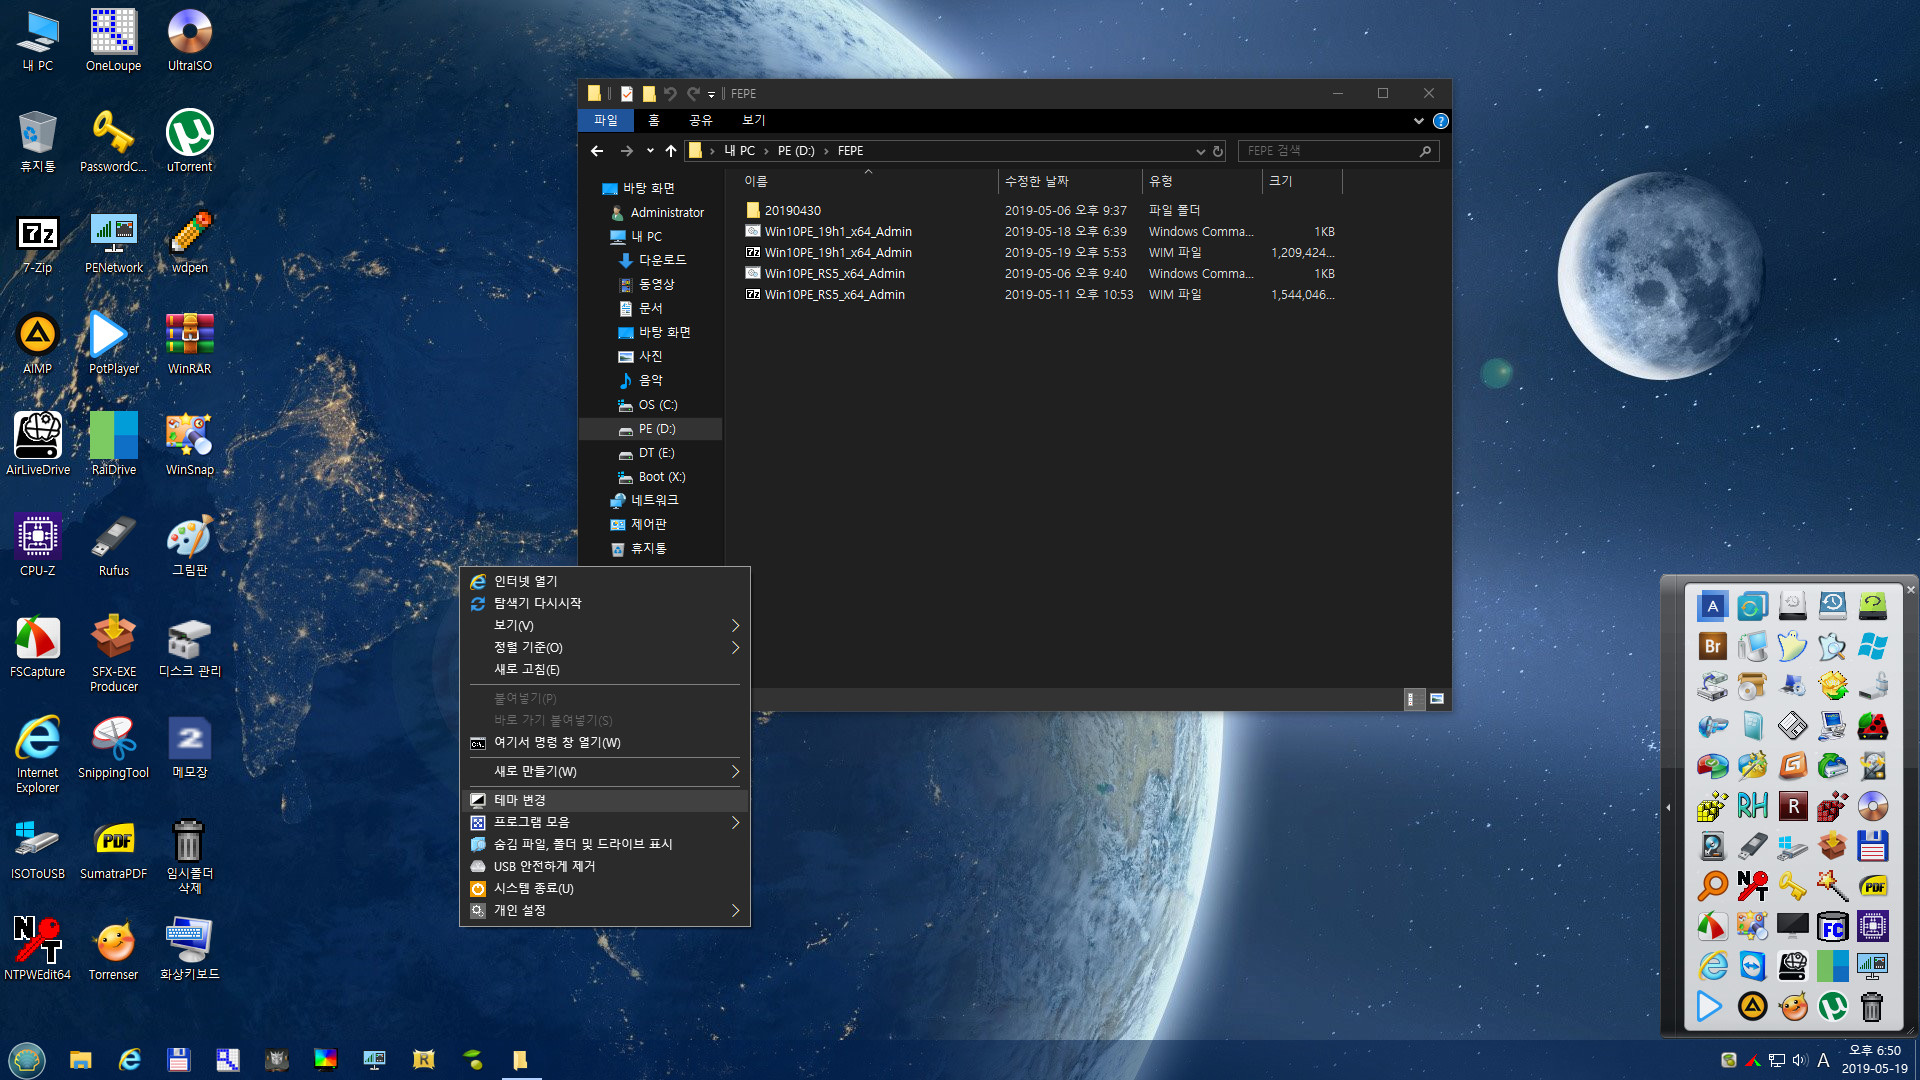
Task: Open WinSnap desktop icon
Action: [x=189, y=444]
